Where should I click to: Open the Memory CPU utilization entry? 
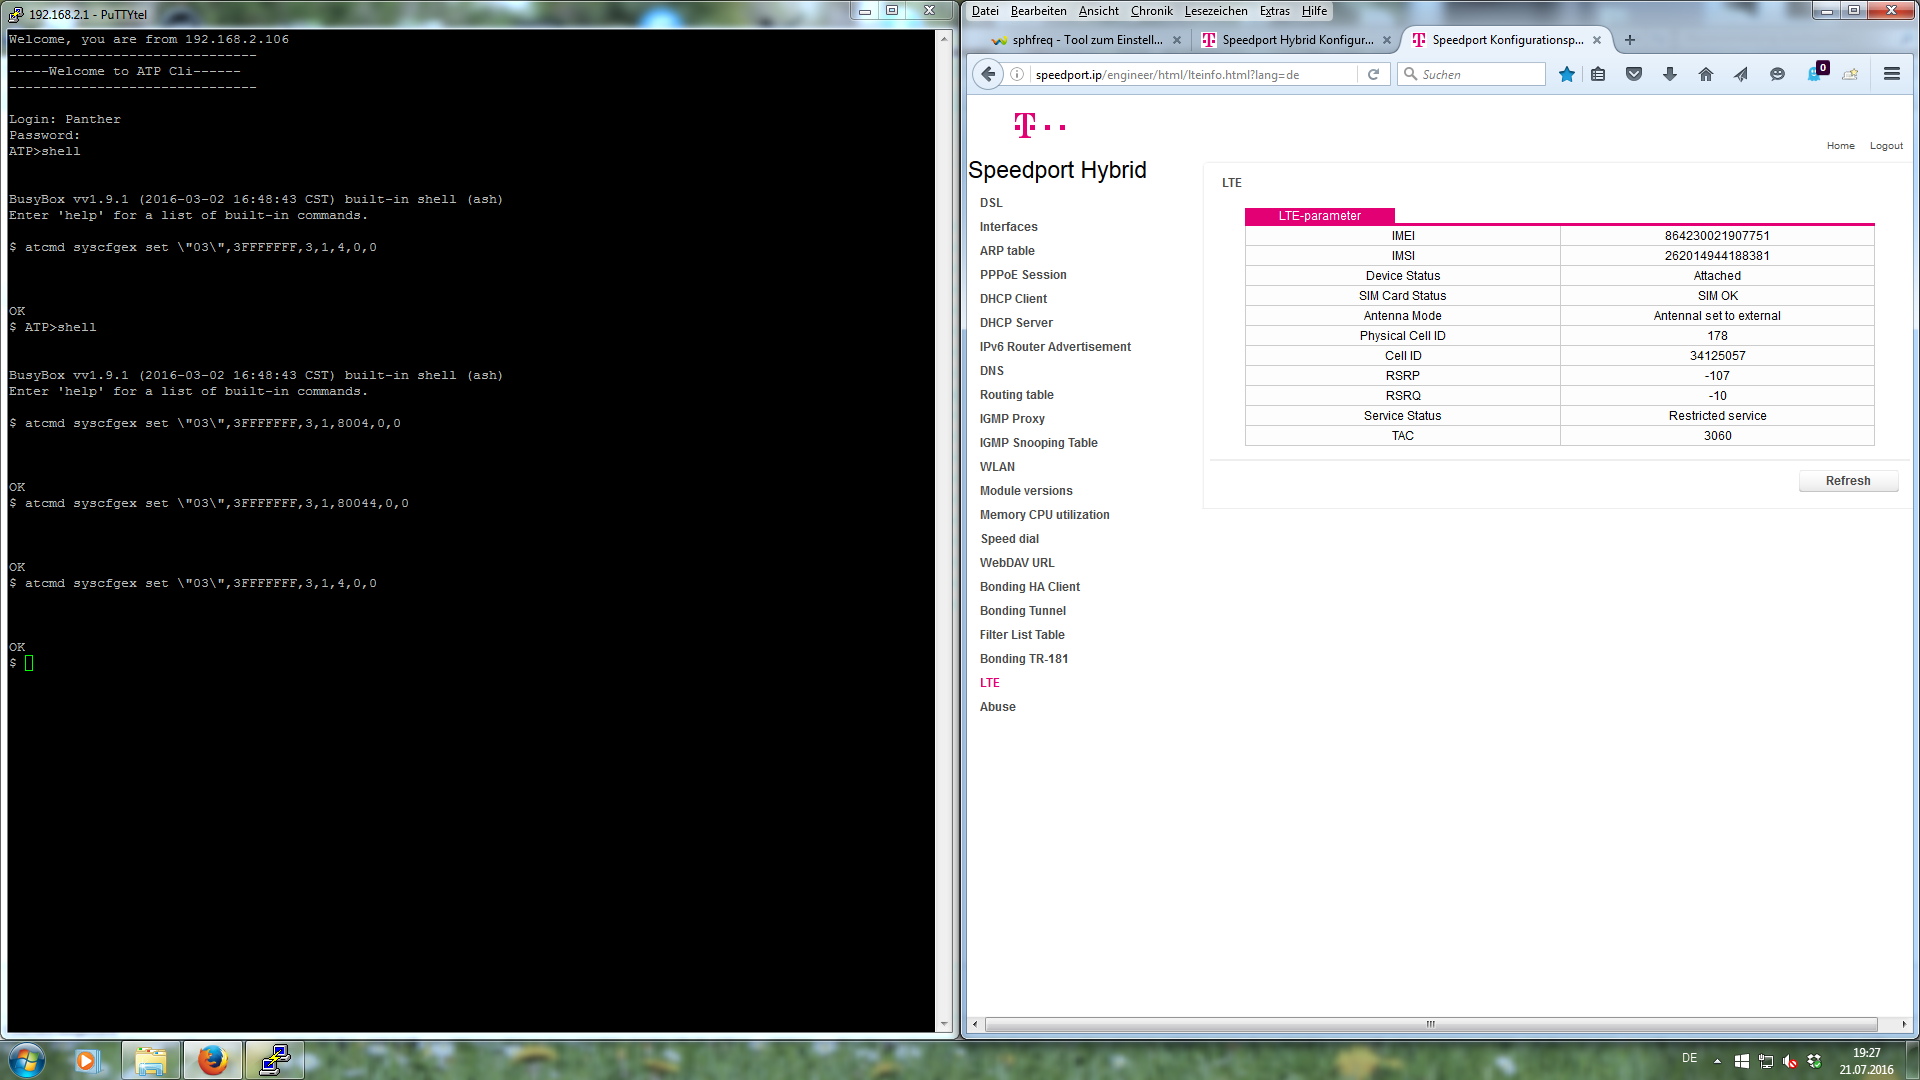1044,515
